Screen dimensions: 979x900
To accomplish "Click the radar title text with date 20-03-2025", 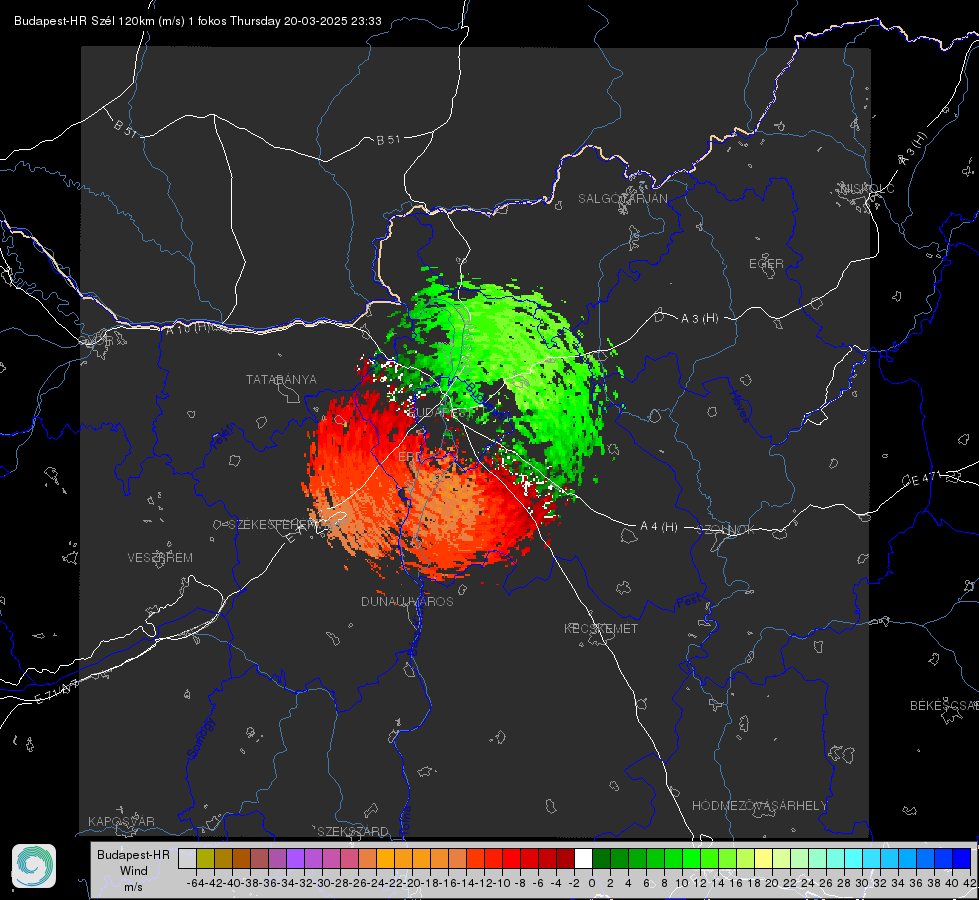I will coord(197,21).
